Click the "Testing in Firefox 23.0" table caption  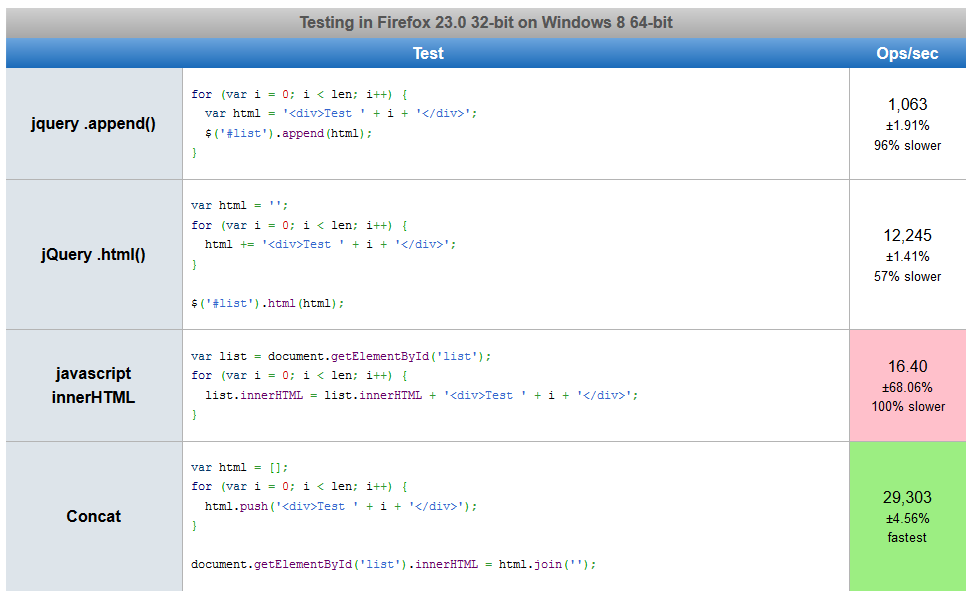pyautogui.click(x=485, y=23)
